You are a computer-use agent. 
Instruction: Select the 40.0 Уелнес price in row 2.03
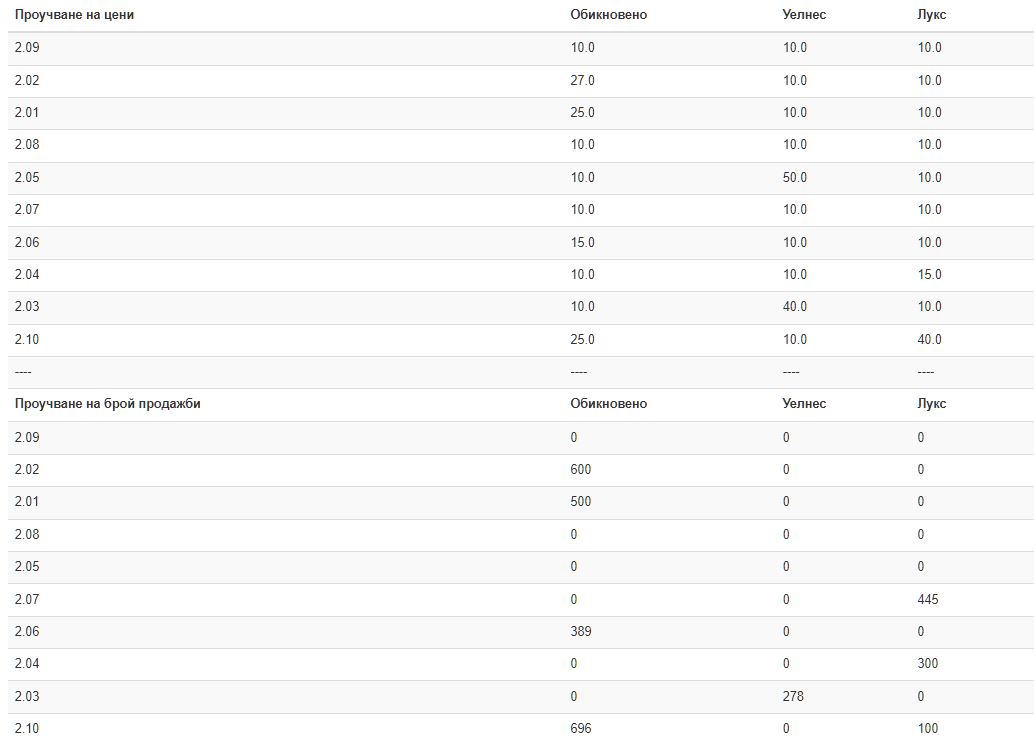[795, 307]
